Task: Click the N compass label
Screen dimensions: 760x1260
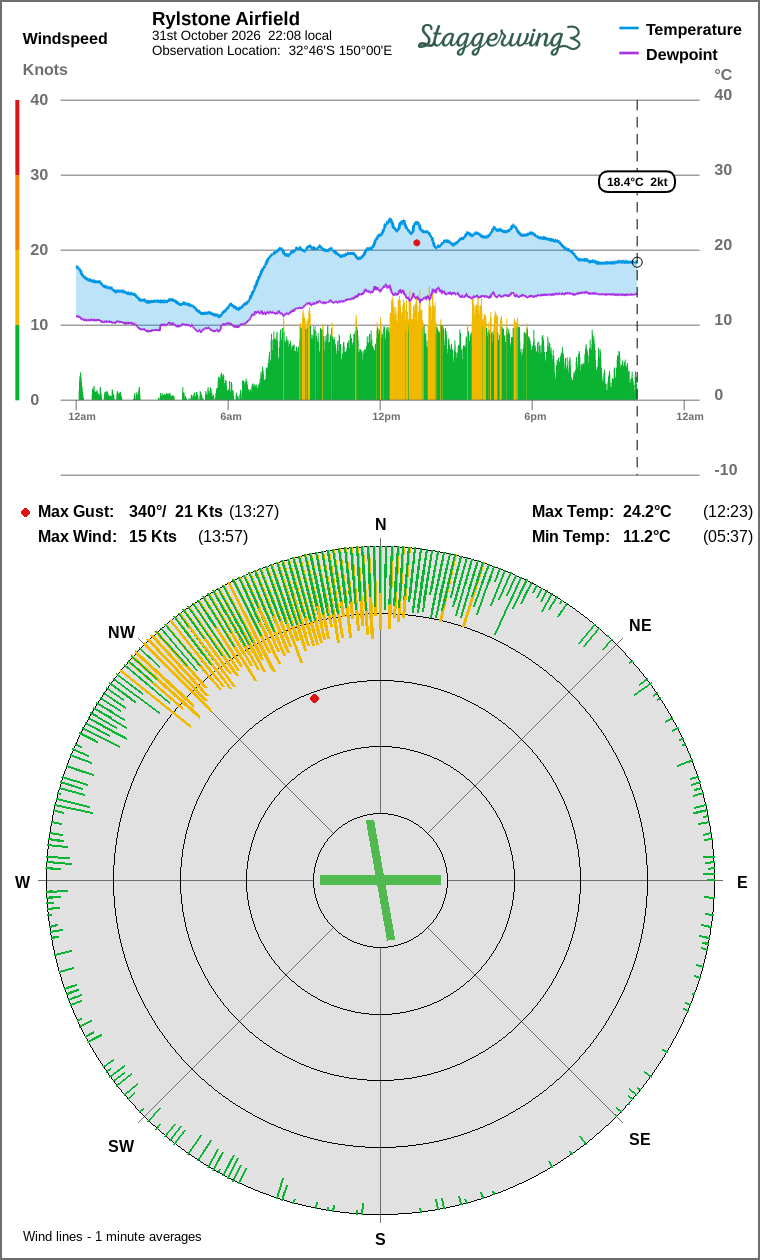Action: 380,525
